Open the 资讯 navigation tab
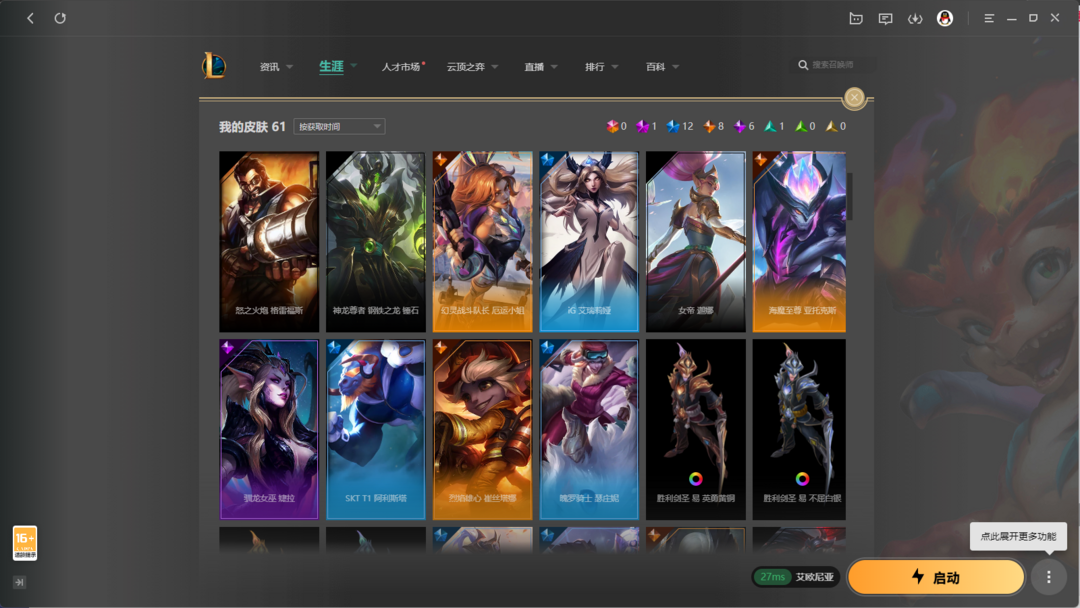Viewport: 1080px width, 608px height. pyautogui.click(x=269, y=67)
